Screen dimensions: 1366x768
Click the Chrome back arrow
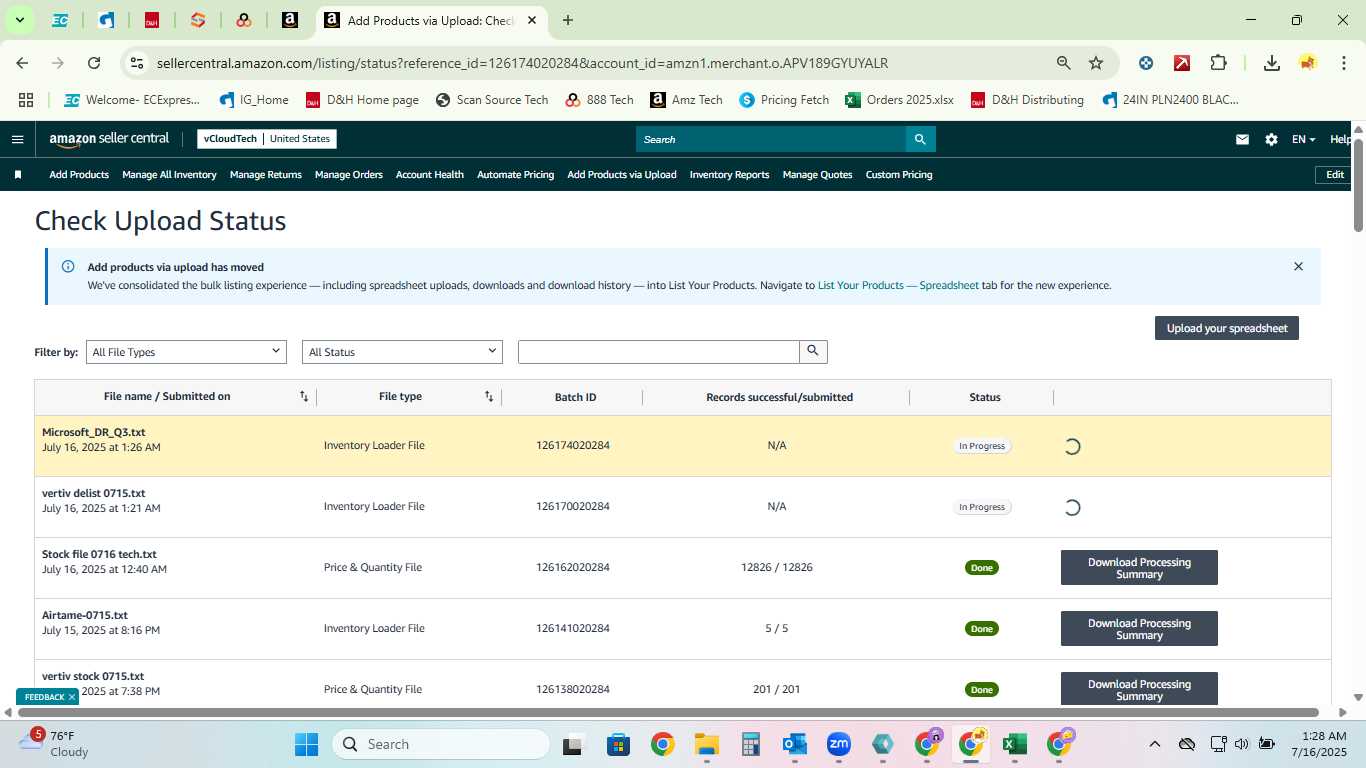[x=22, y=63]
